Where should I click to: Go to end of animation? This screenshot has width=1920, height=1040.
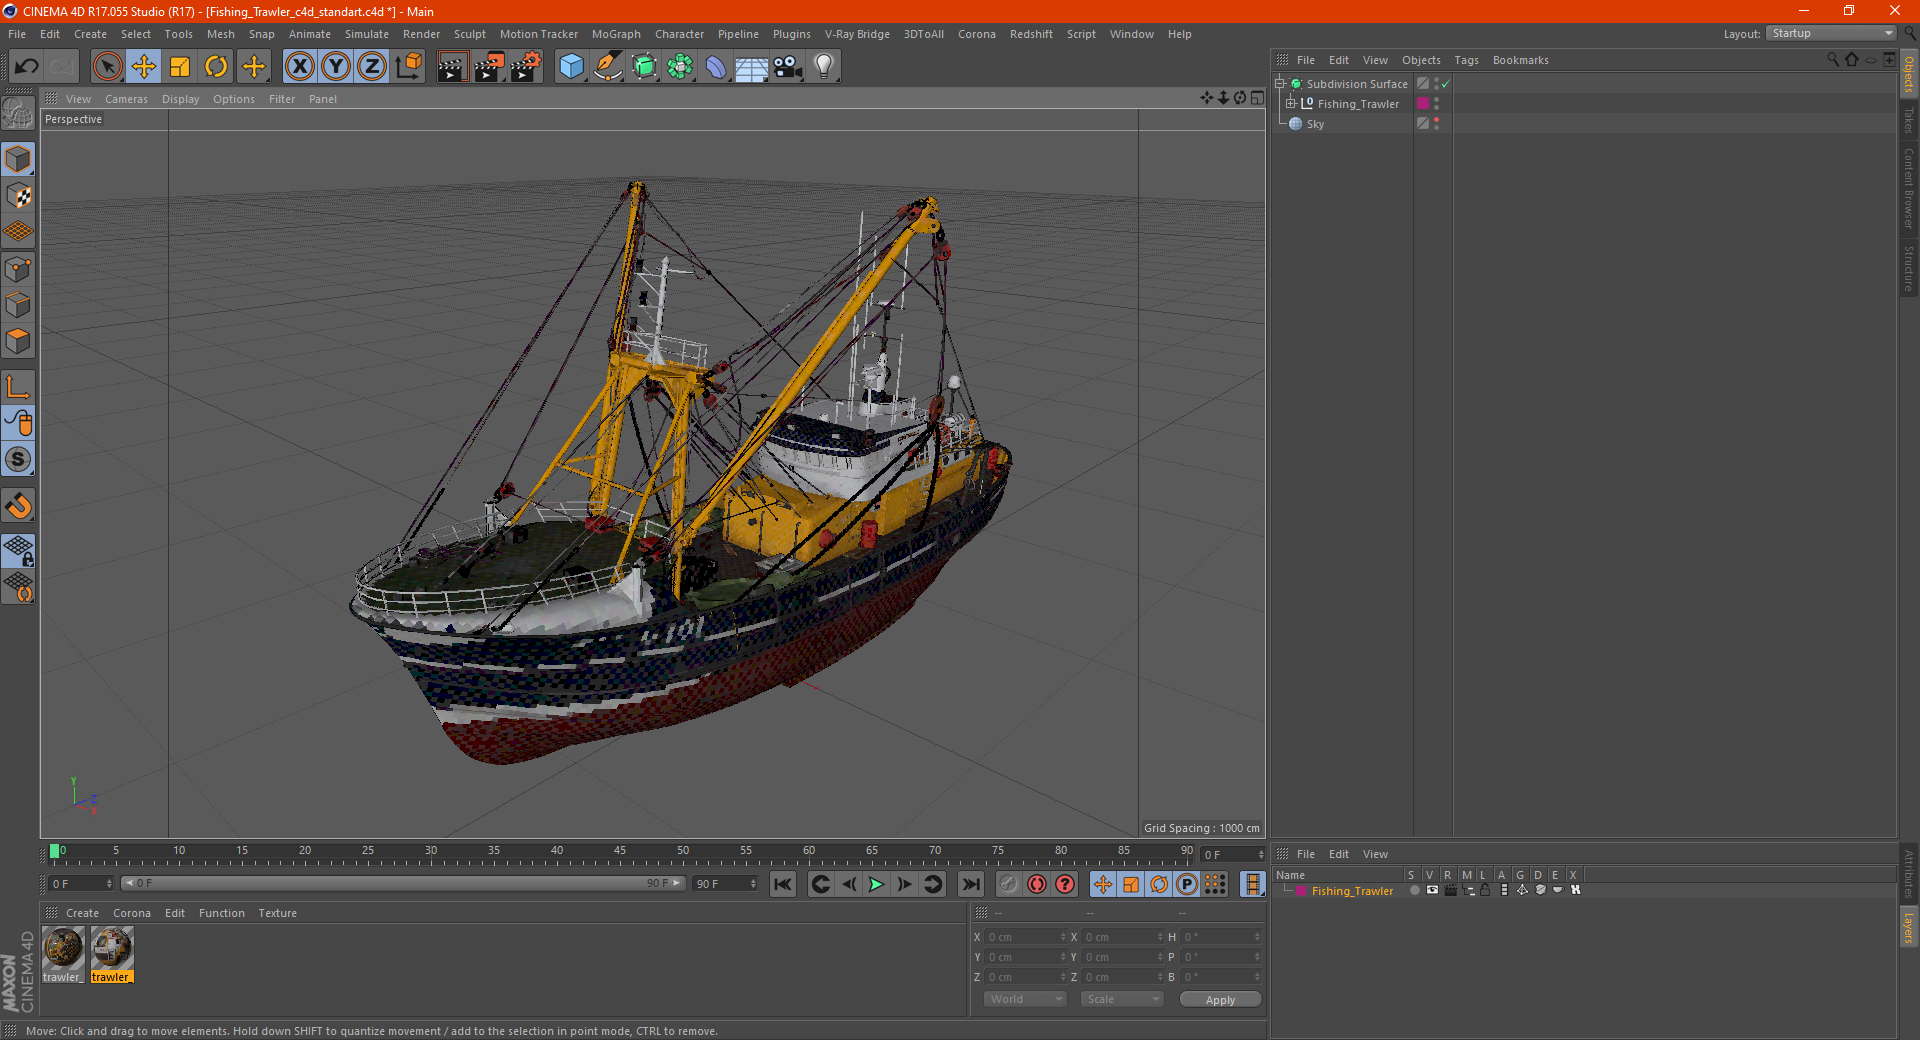pyautogui.click(x=970, y=884)
